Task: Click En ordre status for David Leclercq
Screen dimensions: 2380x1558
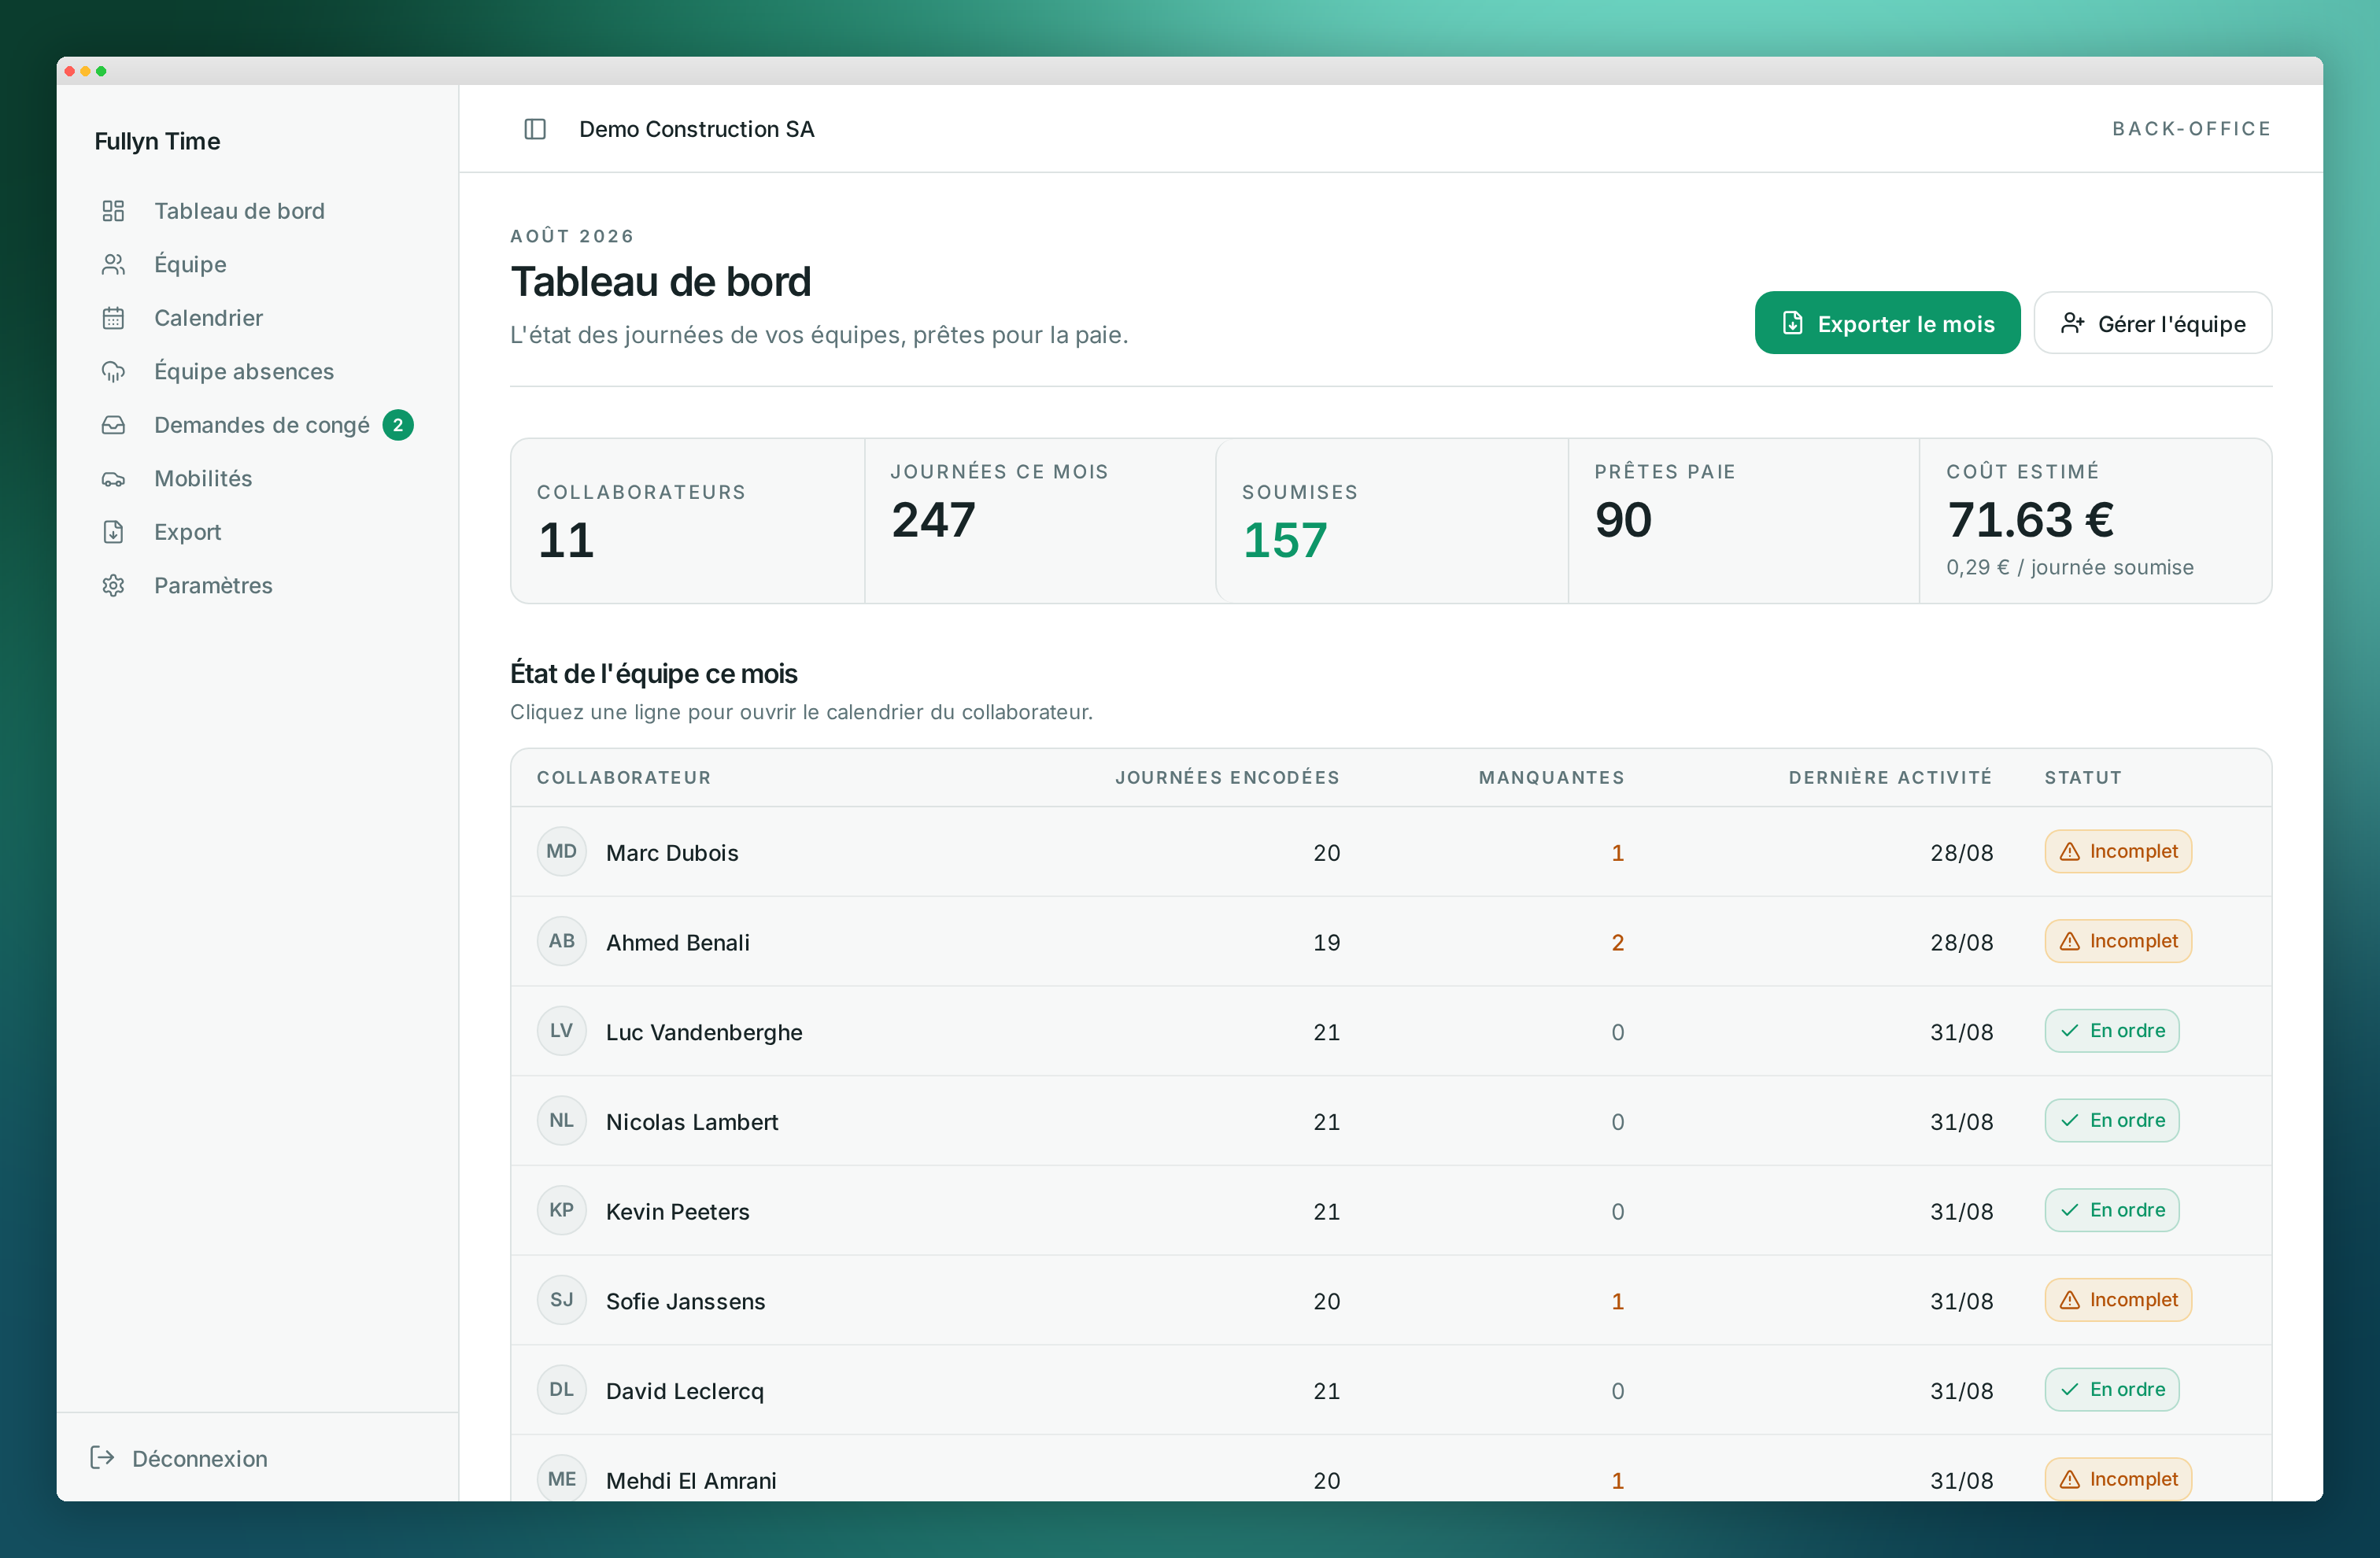Action: click(2112, 1390)
